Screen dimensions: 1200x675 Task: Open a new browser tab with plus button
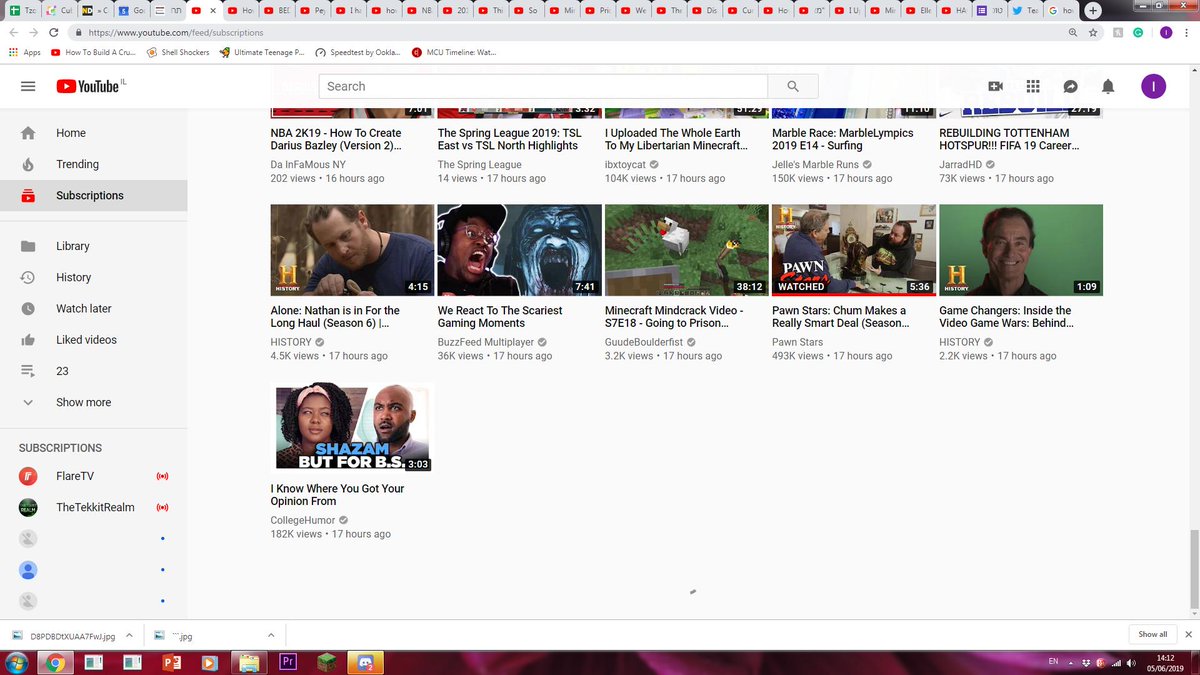click(x=1094, y=10)
